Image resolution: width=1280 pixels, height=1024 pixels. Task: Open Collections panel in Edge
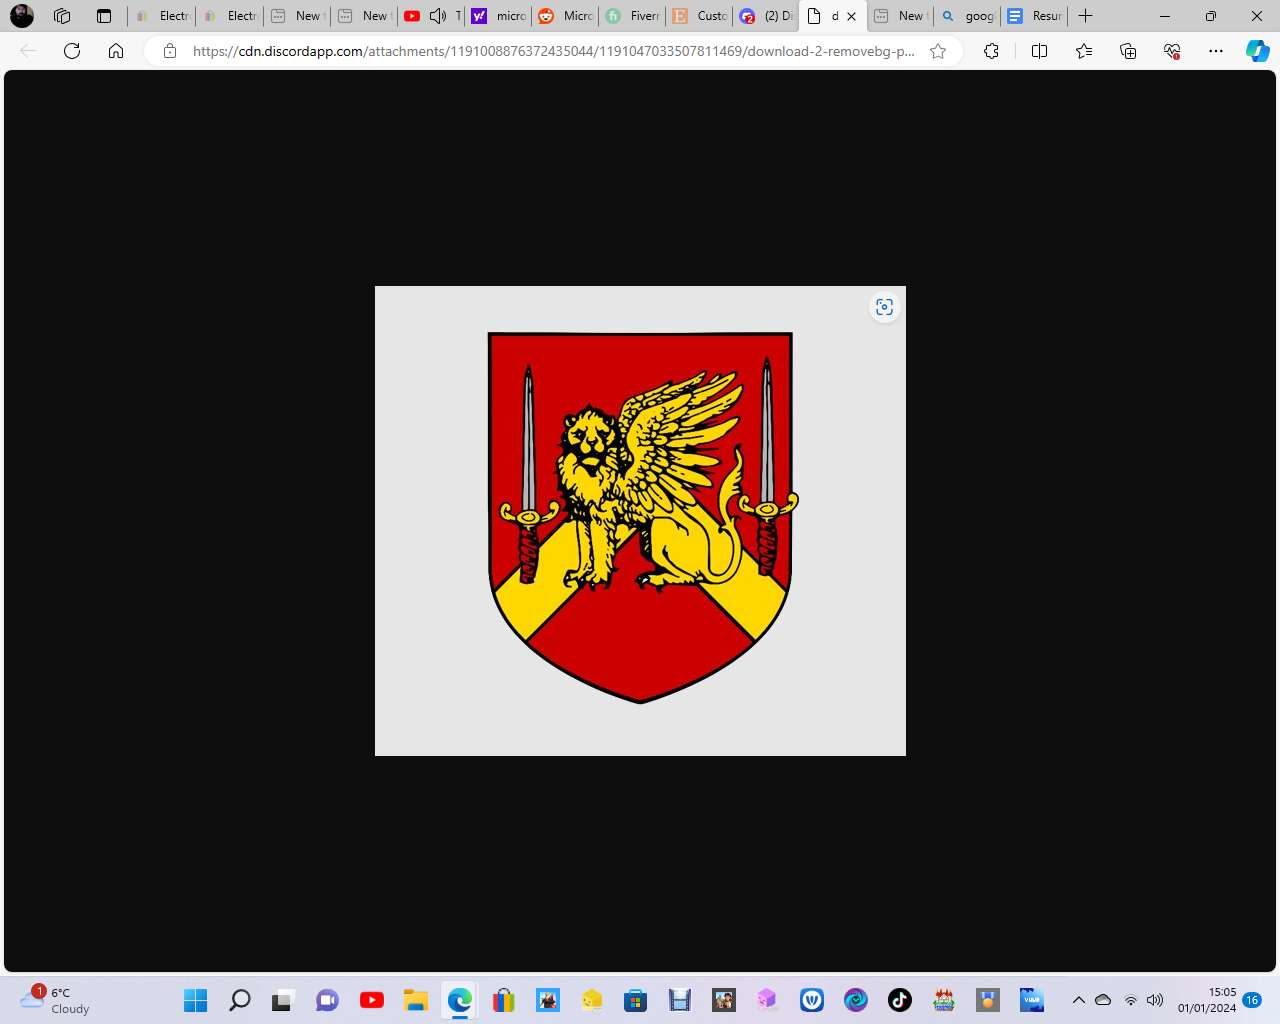coord(1128,51)
